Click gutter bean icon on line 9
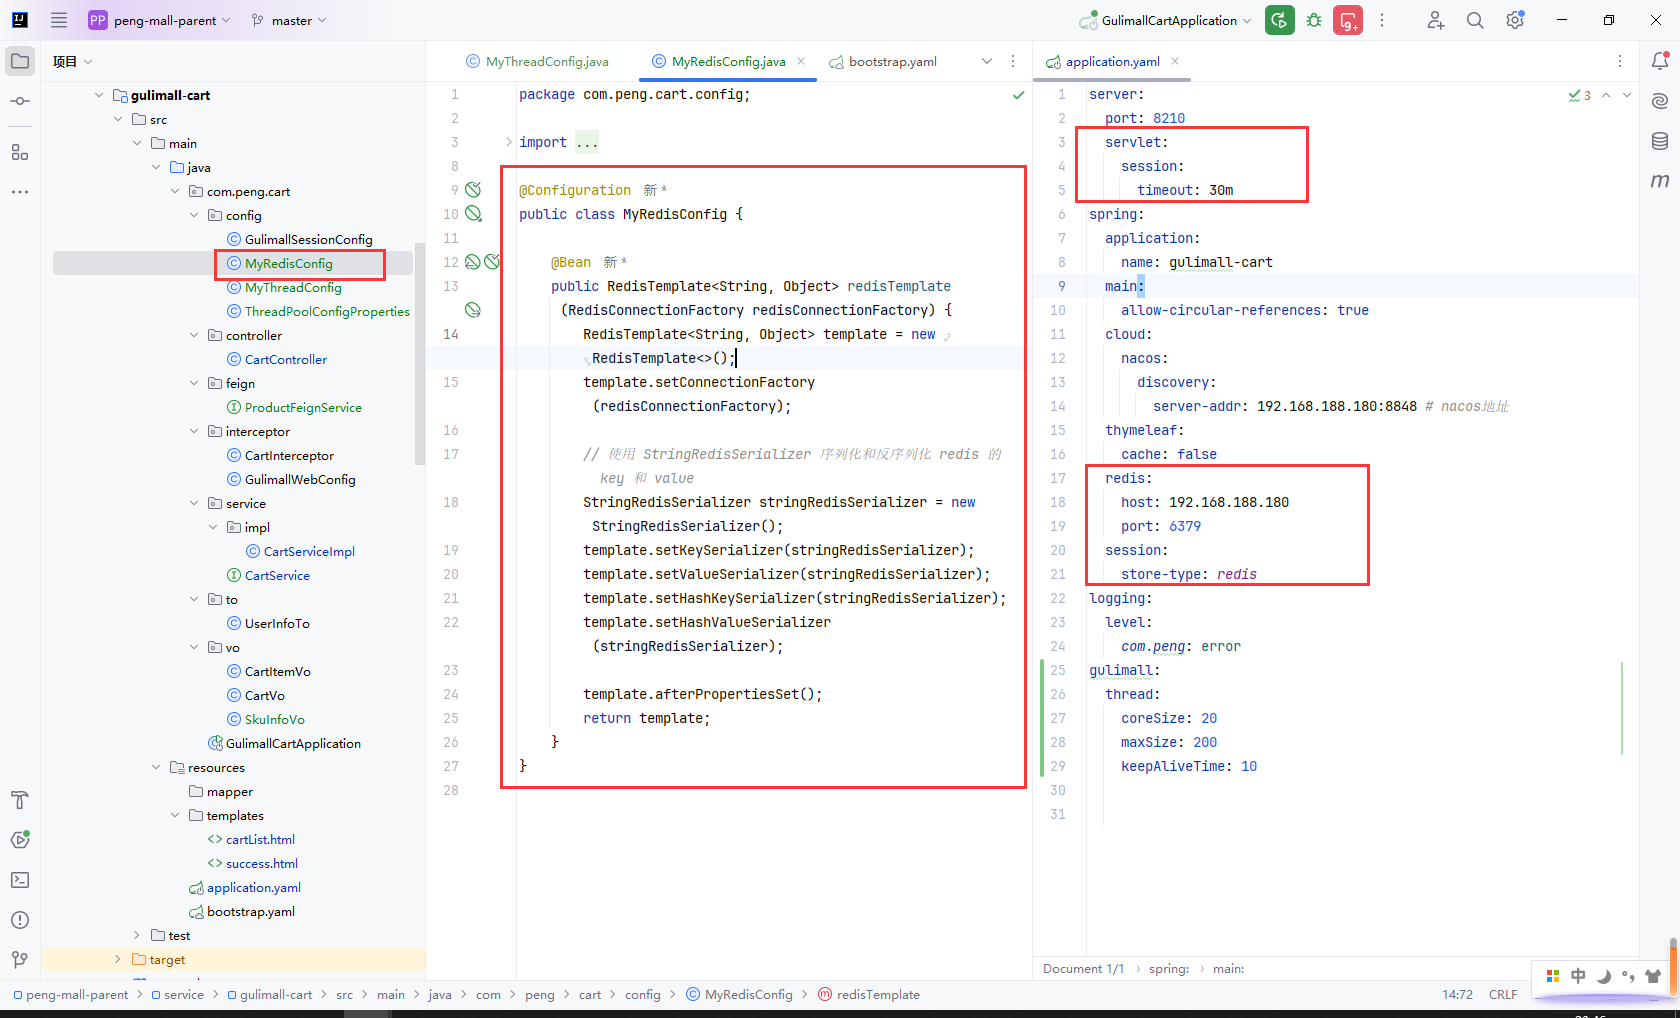Viewport: 1680px width, 1018px height. [x=473, y=190]
